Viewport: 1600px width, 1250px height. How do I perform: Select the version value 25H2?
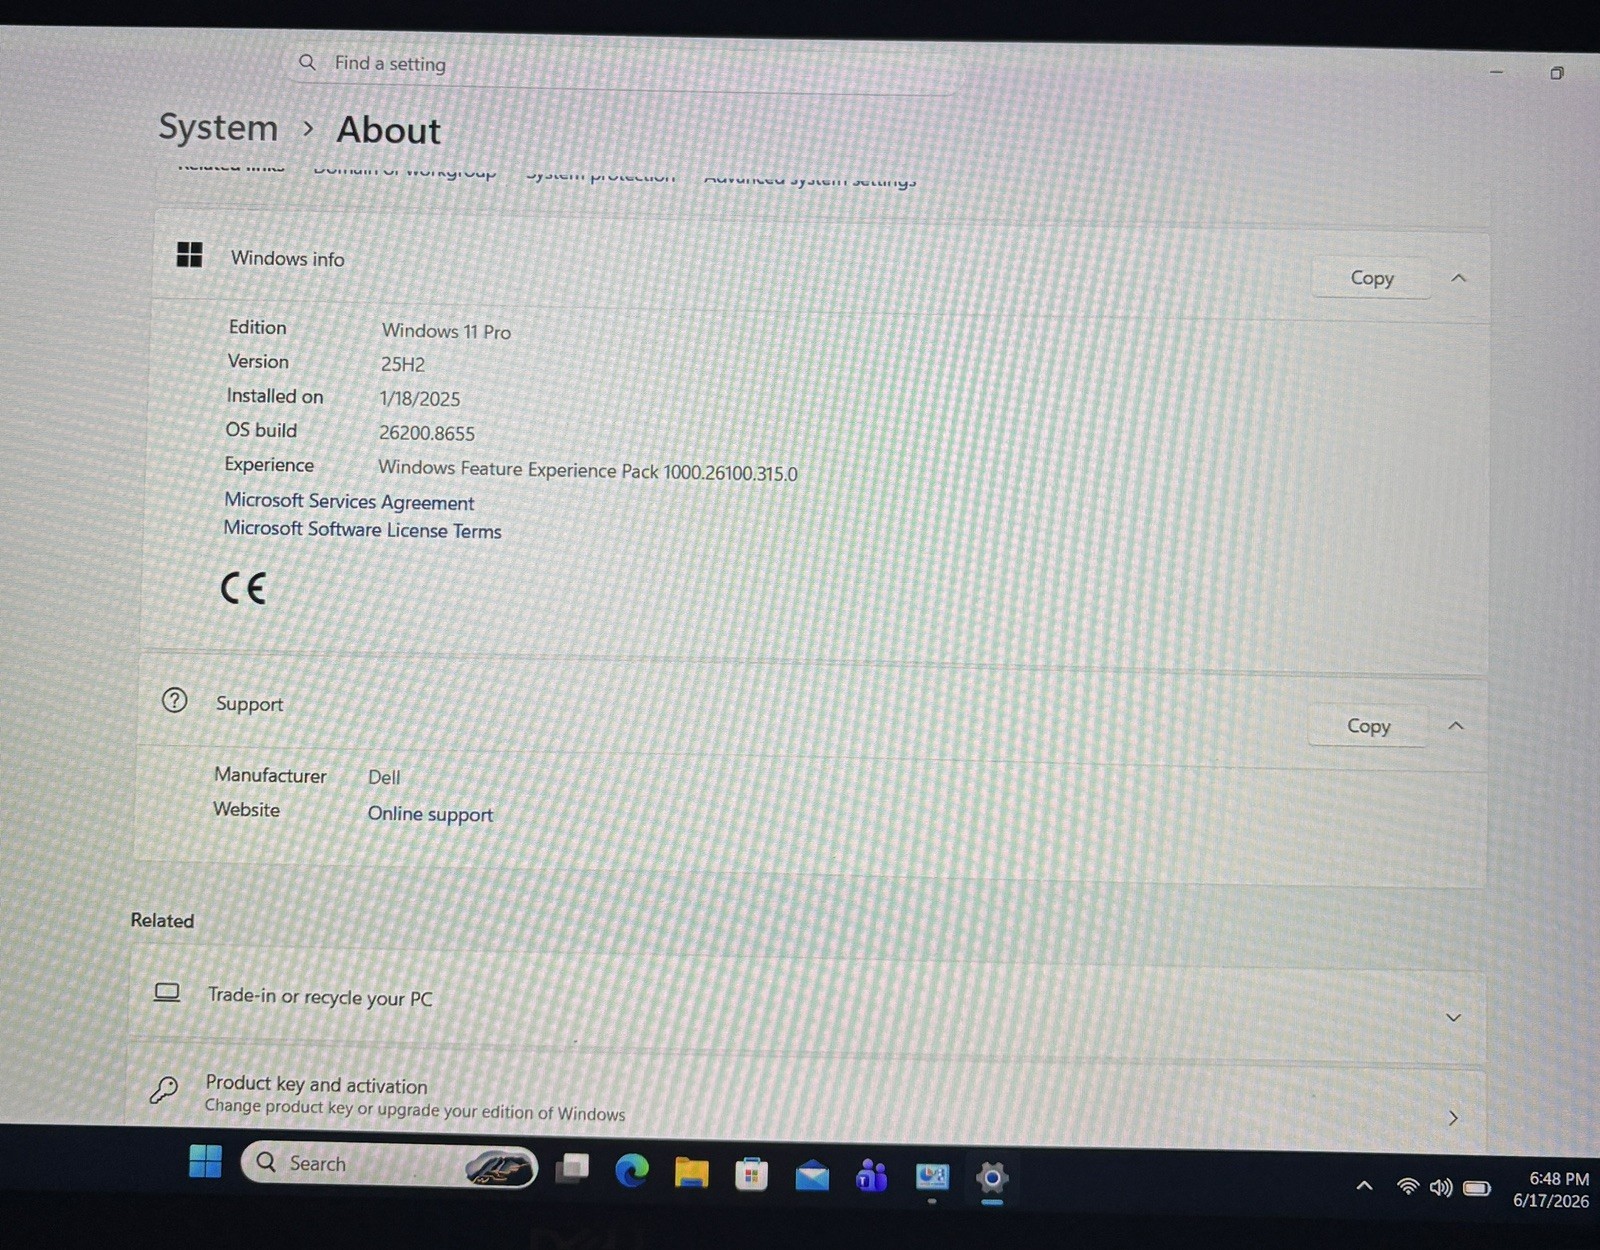tap(403, 365)
